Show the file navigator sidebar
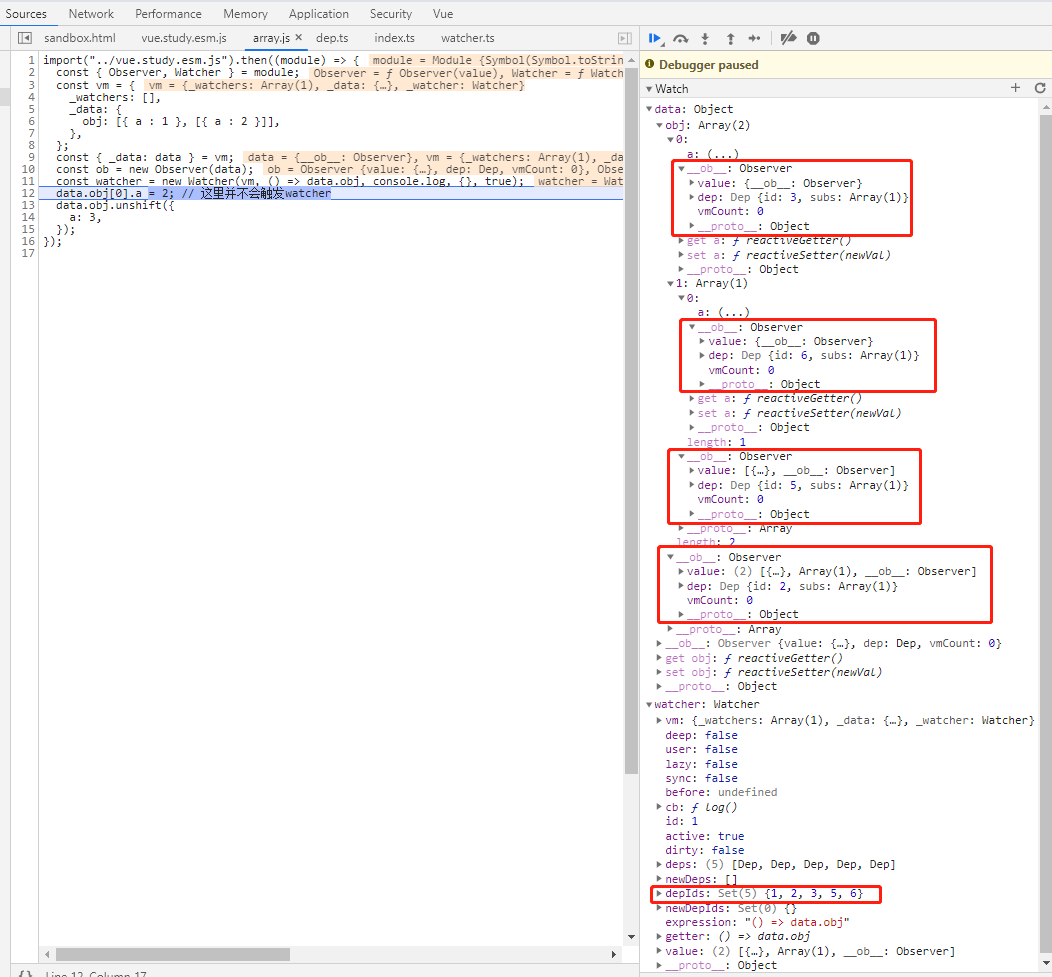This screenshot has height=977, width=1052. [x=25, y=38]
